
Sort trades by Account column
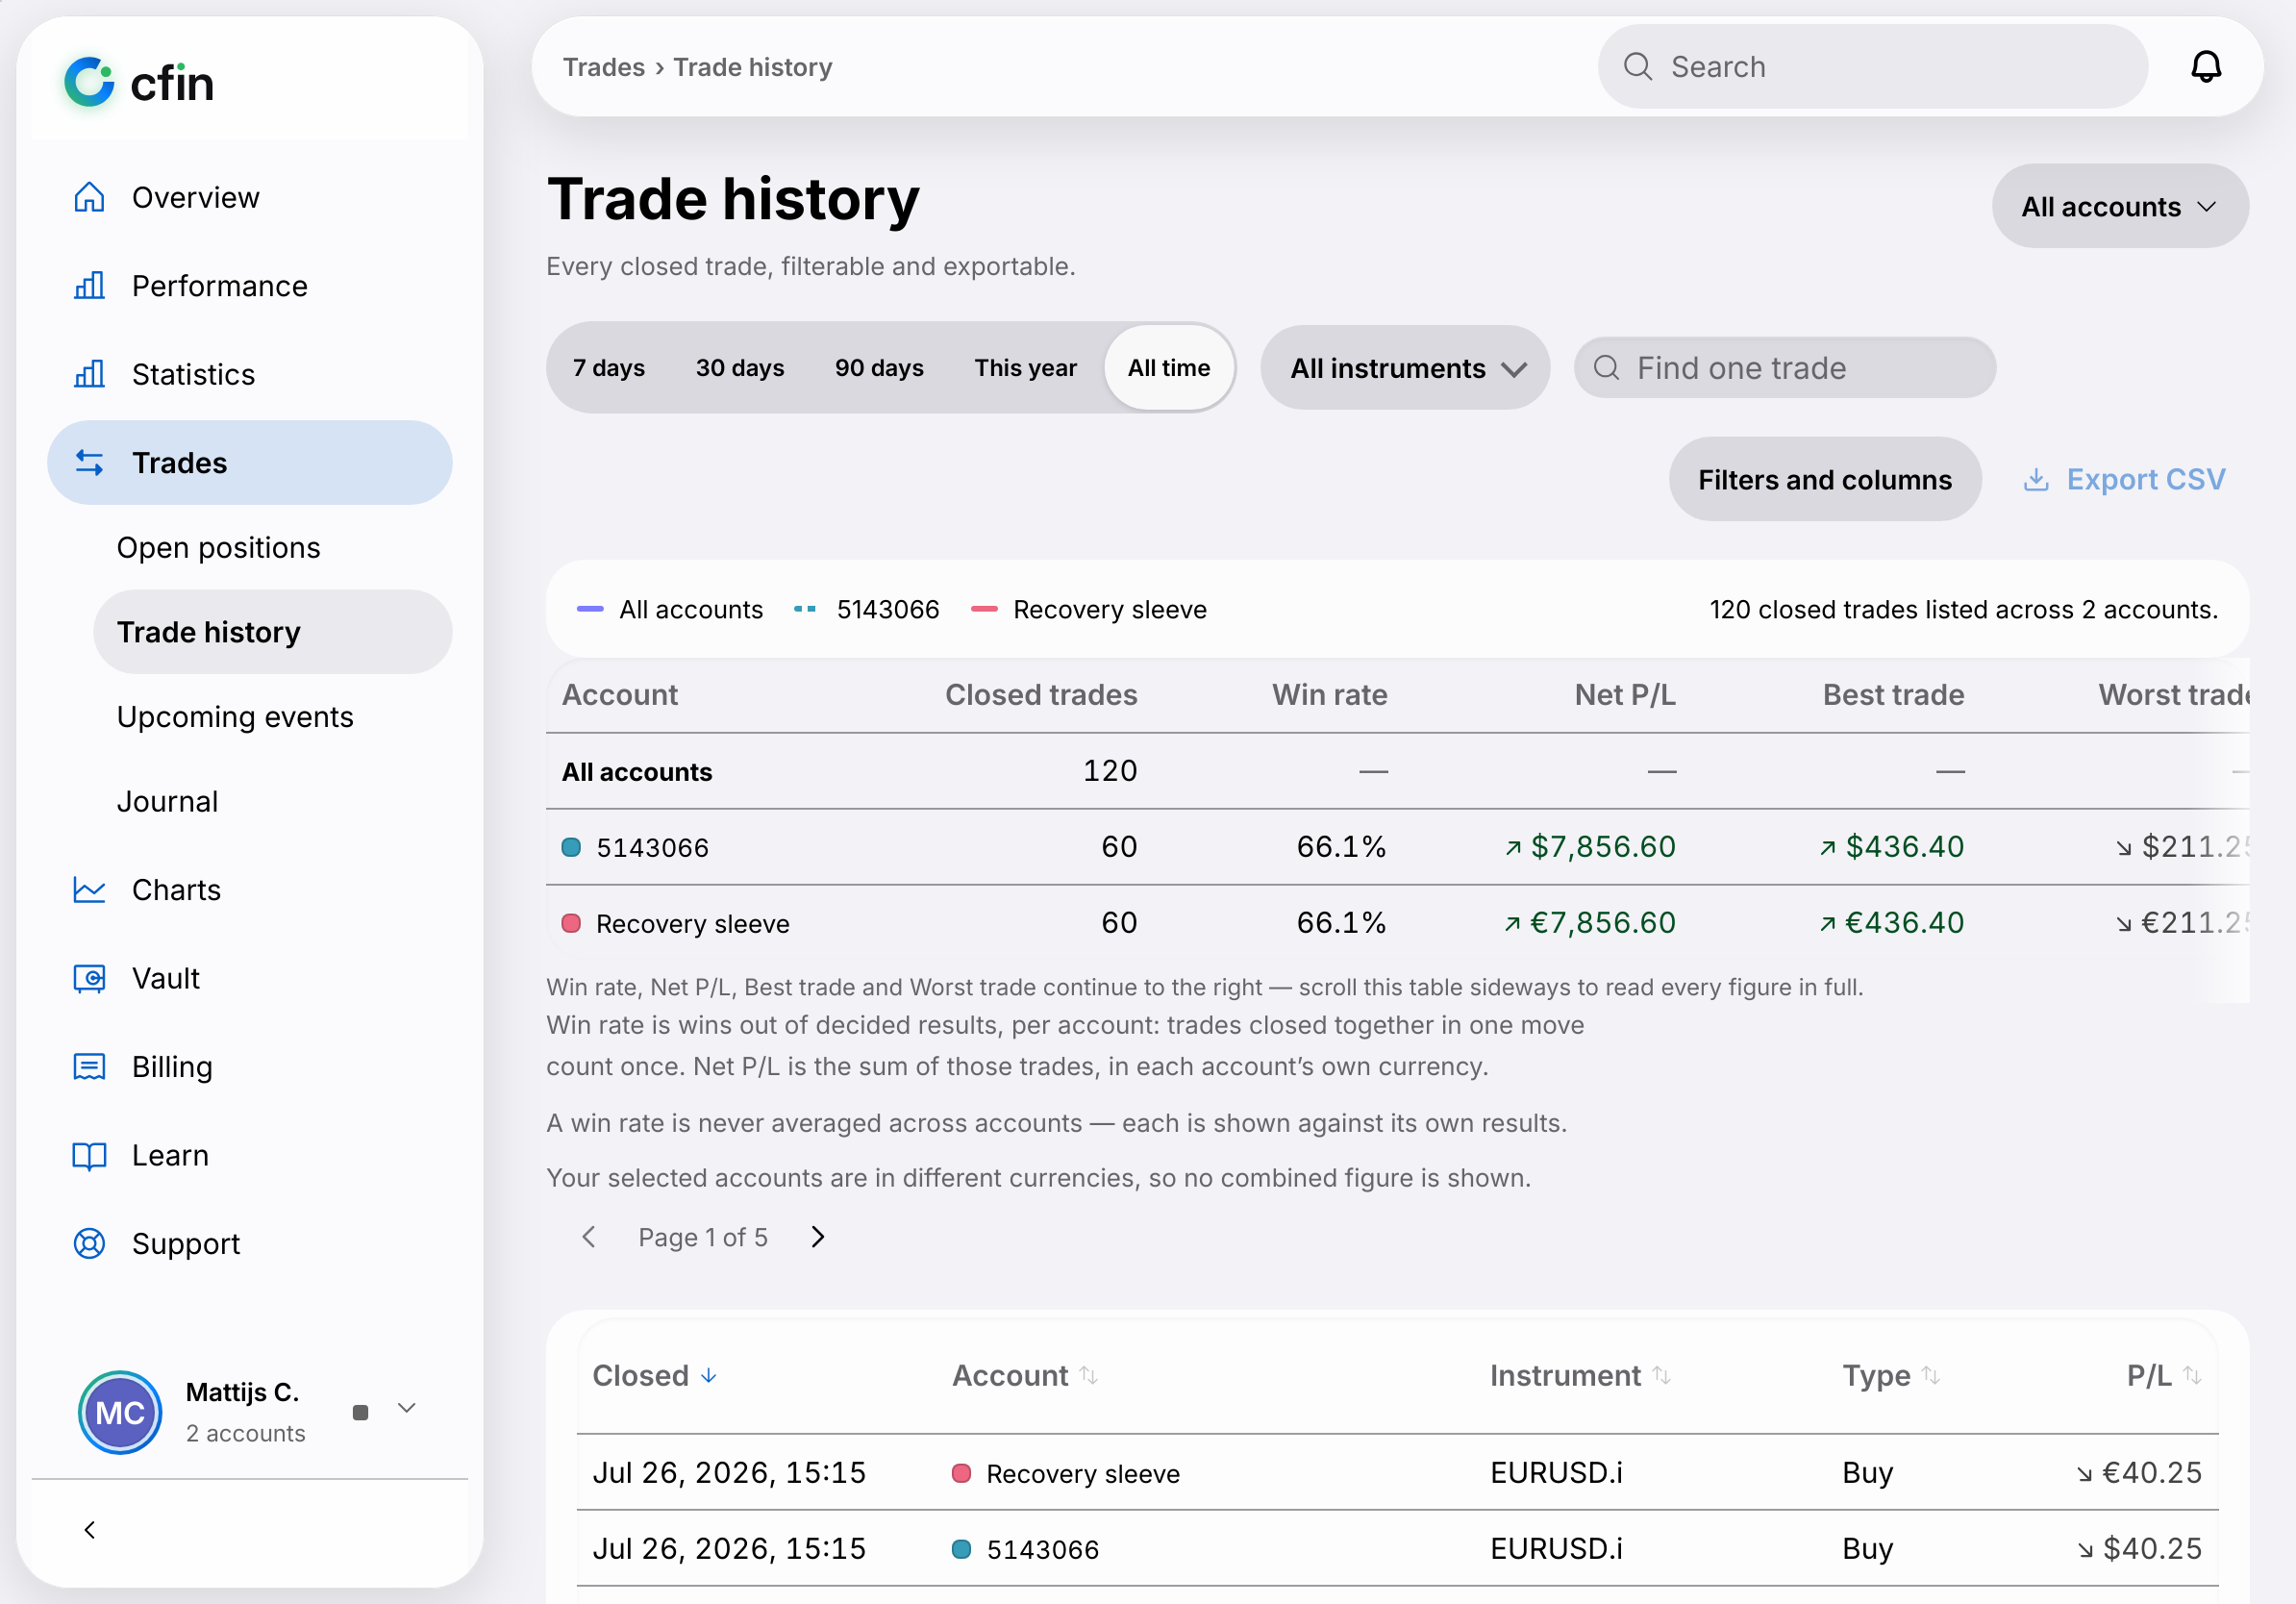click(1025, 1376)
